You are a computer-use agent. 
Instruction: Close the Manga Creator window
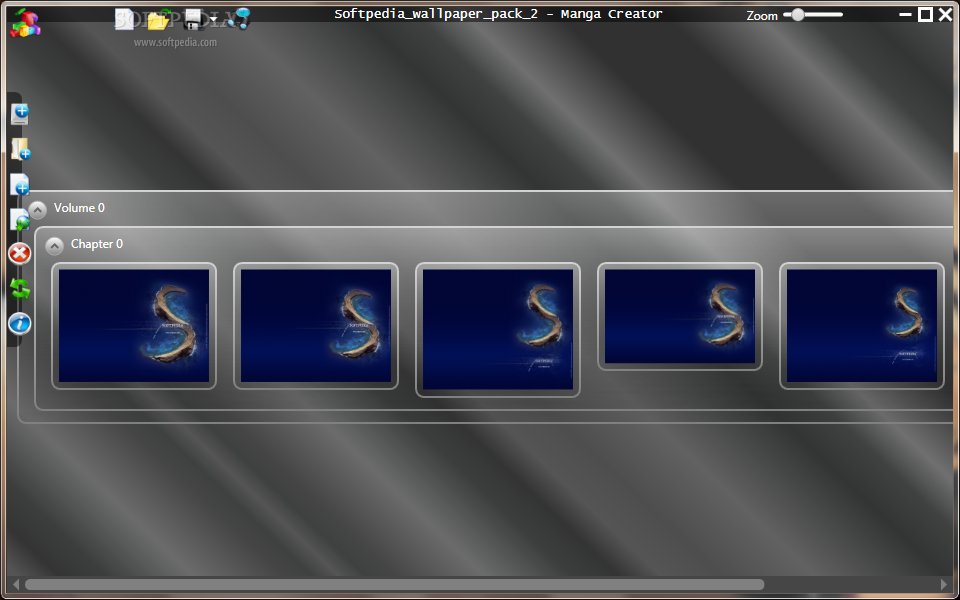pyautogui.click(x=945, y=14)
